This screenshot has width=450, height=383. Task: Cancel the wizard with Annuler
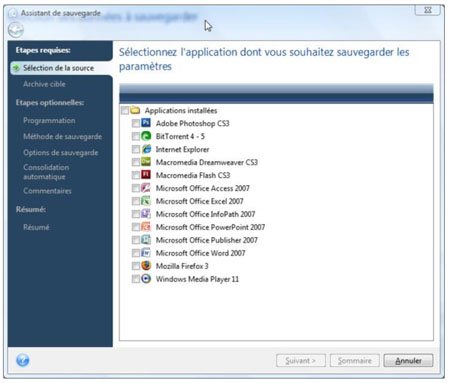click(408, 360)
